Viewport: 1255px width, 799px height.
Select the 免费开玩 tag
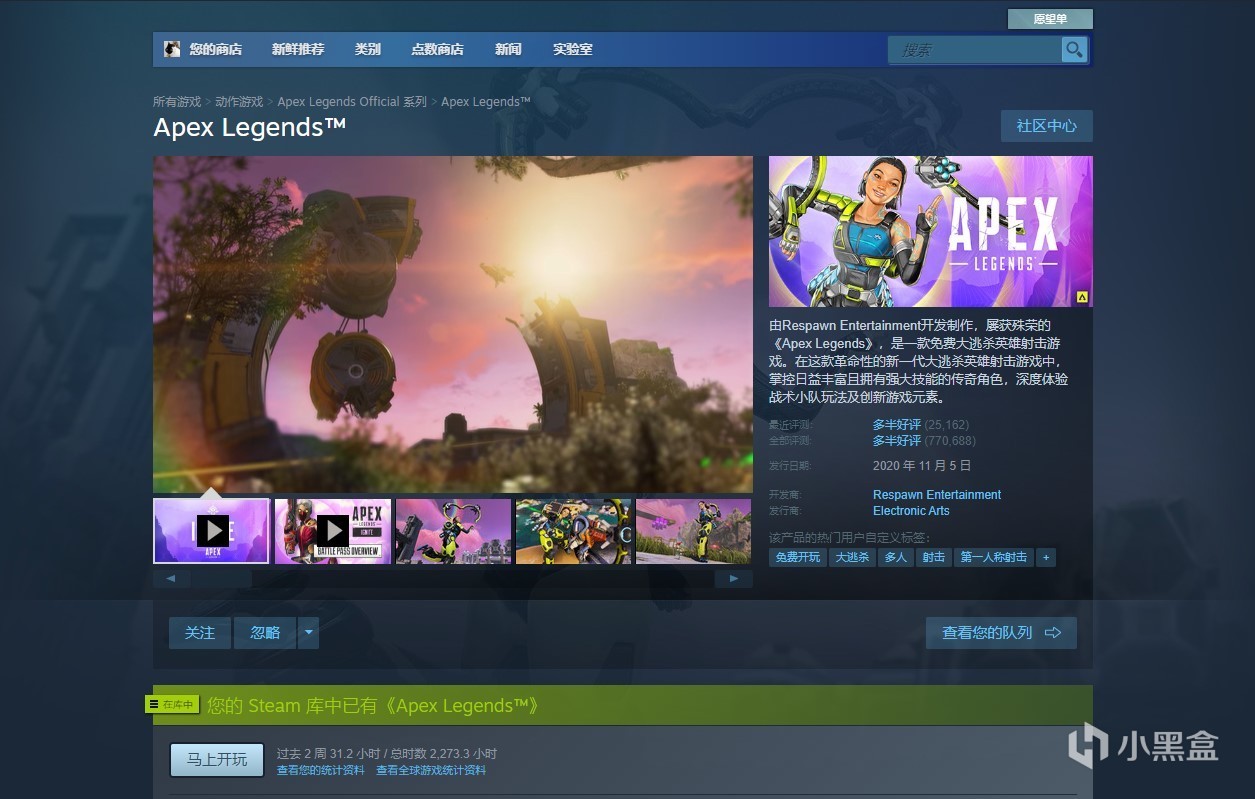tap(798, 557)
